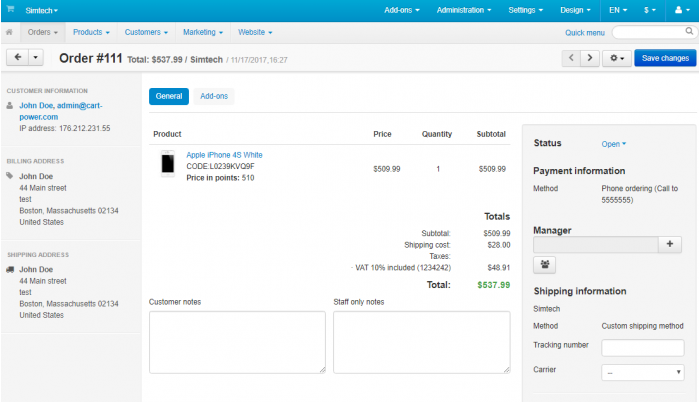Open the Orders menu
The image size is (700, 402).
tap(43, 32)
